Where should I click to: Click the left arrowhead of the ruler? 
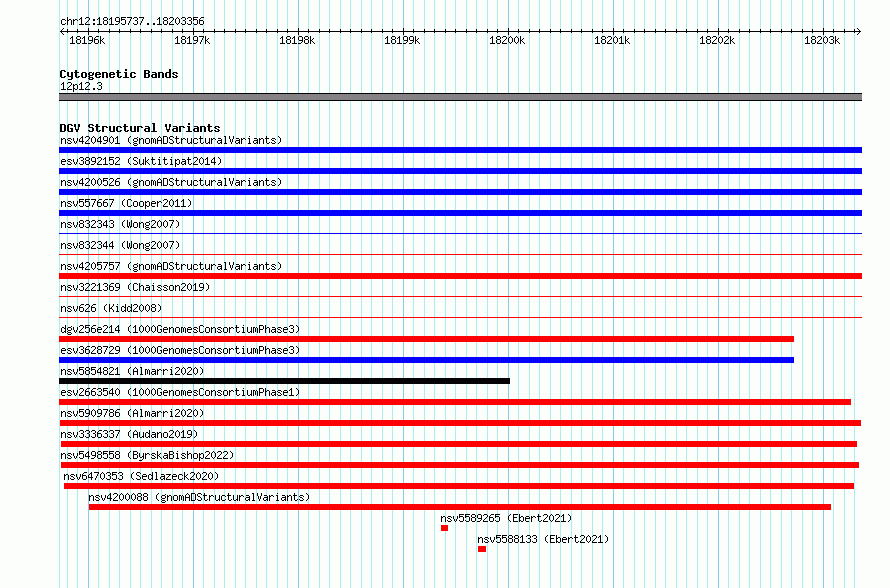tap(62, 31)
